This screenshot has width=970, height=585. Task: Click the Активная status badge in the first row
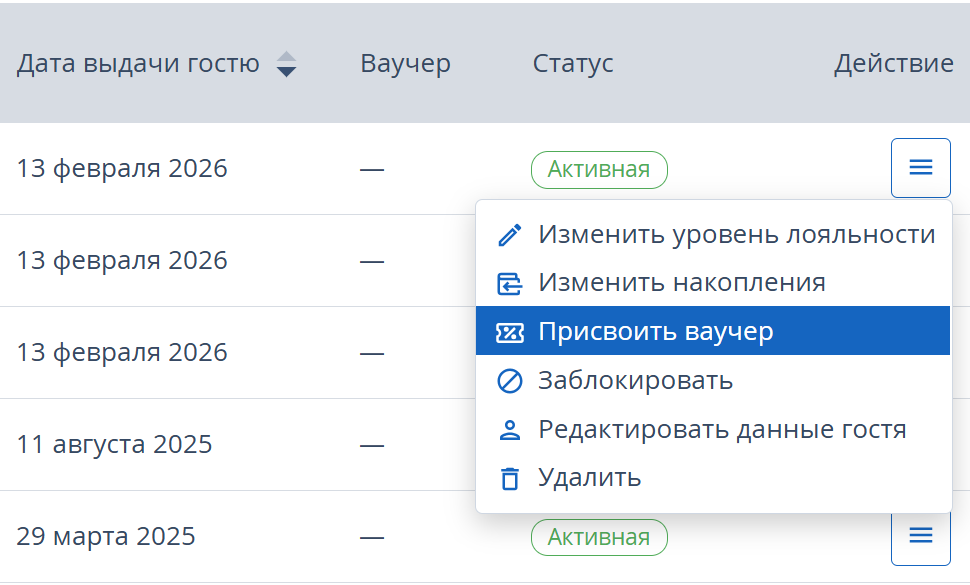coord(599,169)
